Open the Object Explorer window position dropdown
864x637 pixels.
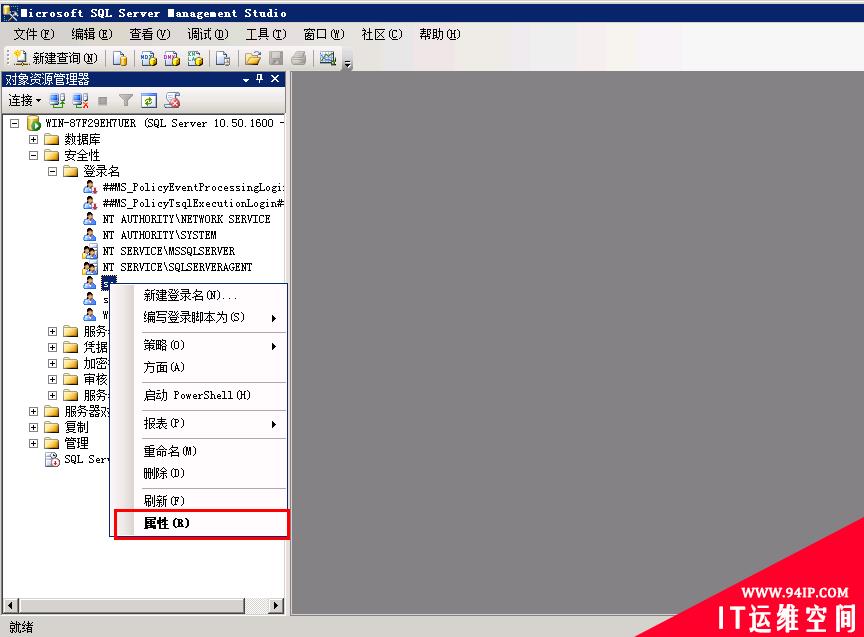(246, 80)
